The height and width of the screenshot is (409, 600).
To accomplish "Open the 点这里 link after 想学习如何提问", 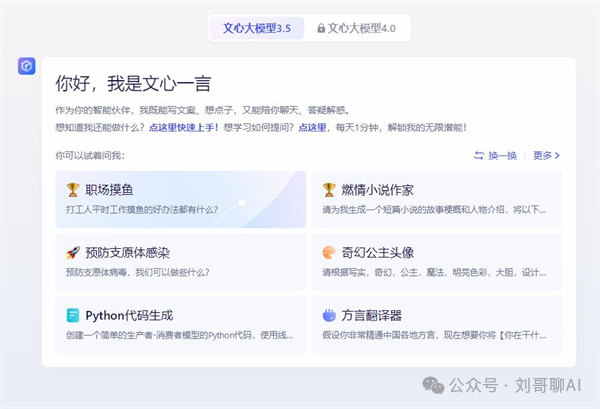I will click(x=312, y=127).
